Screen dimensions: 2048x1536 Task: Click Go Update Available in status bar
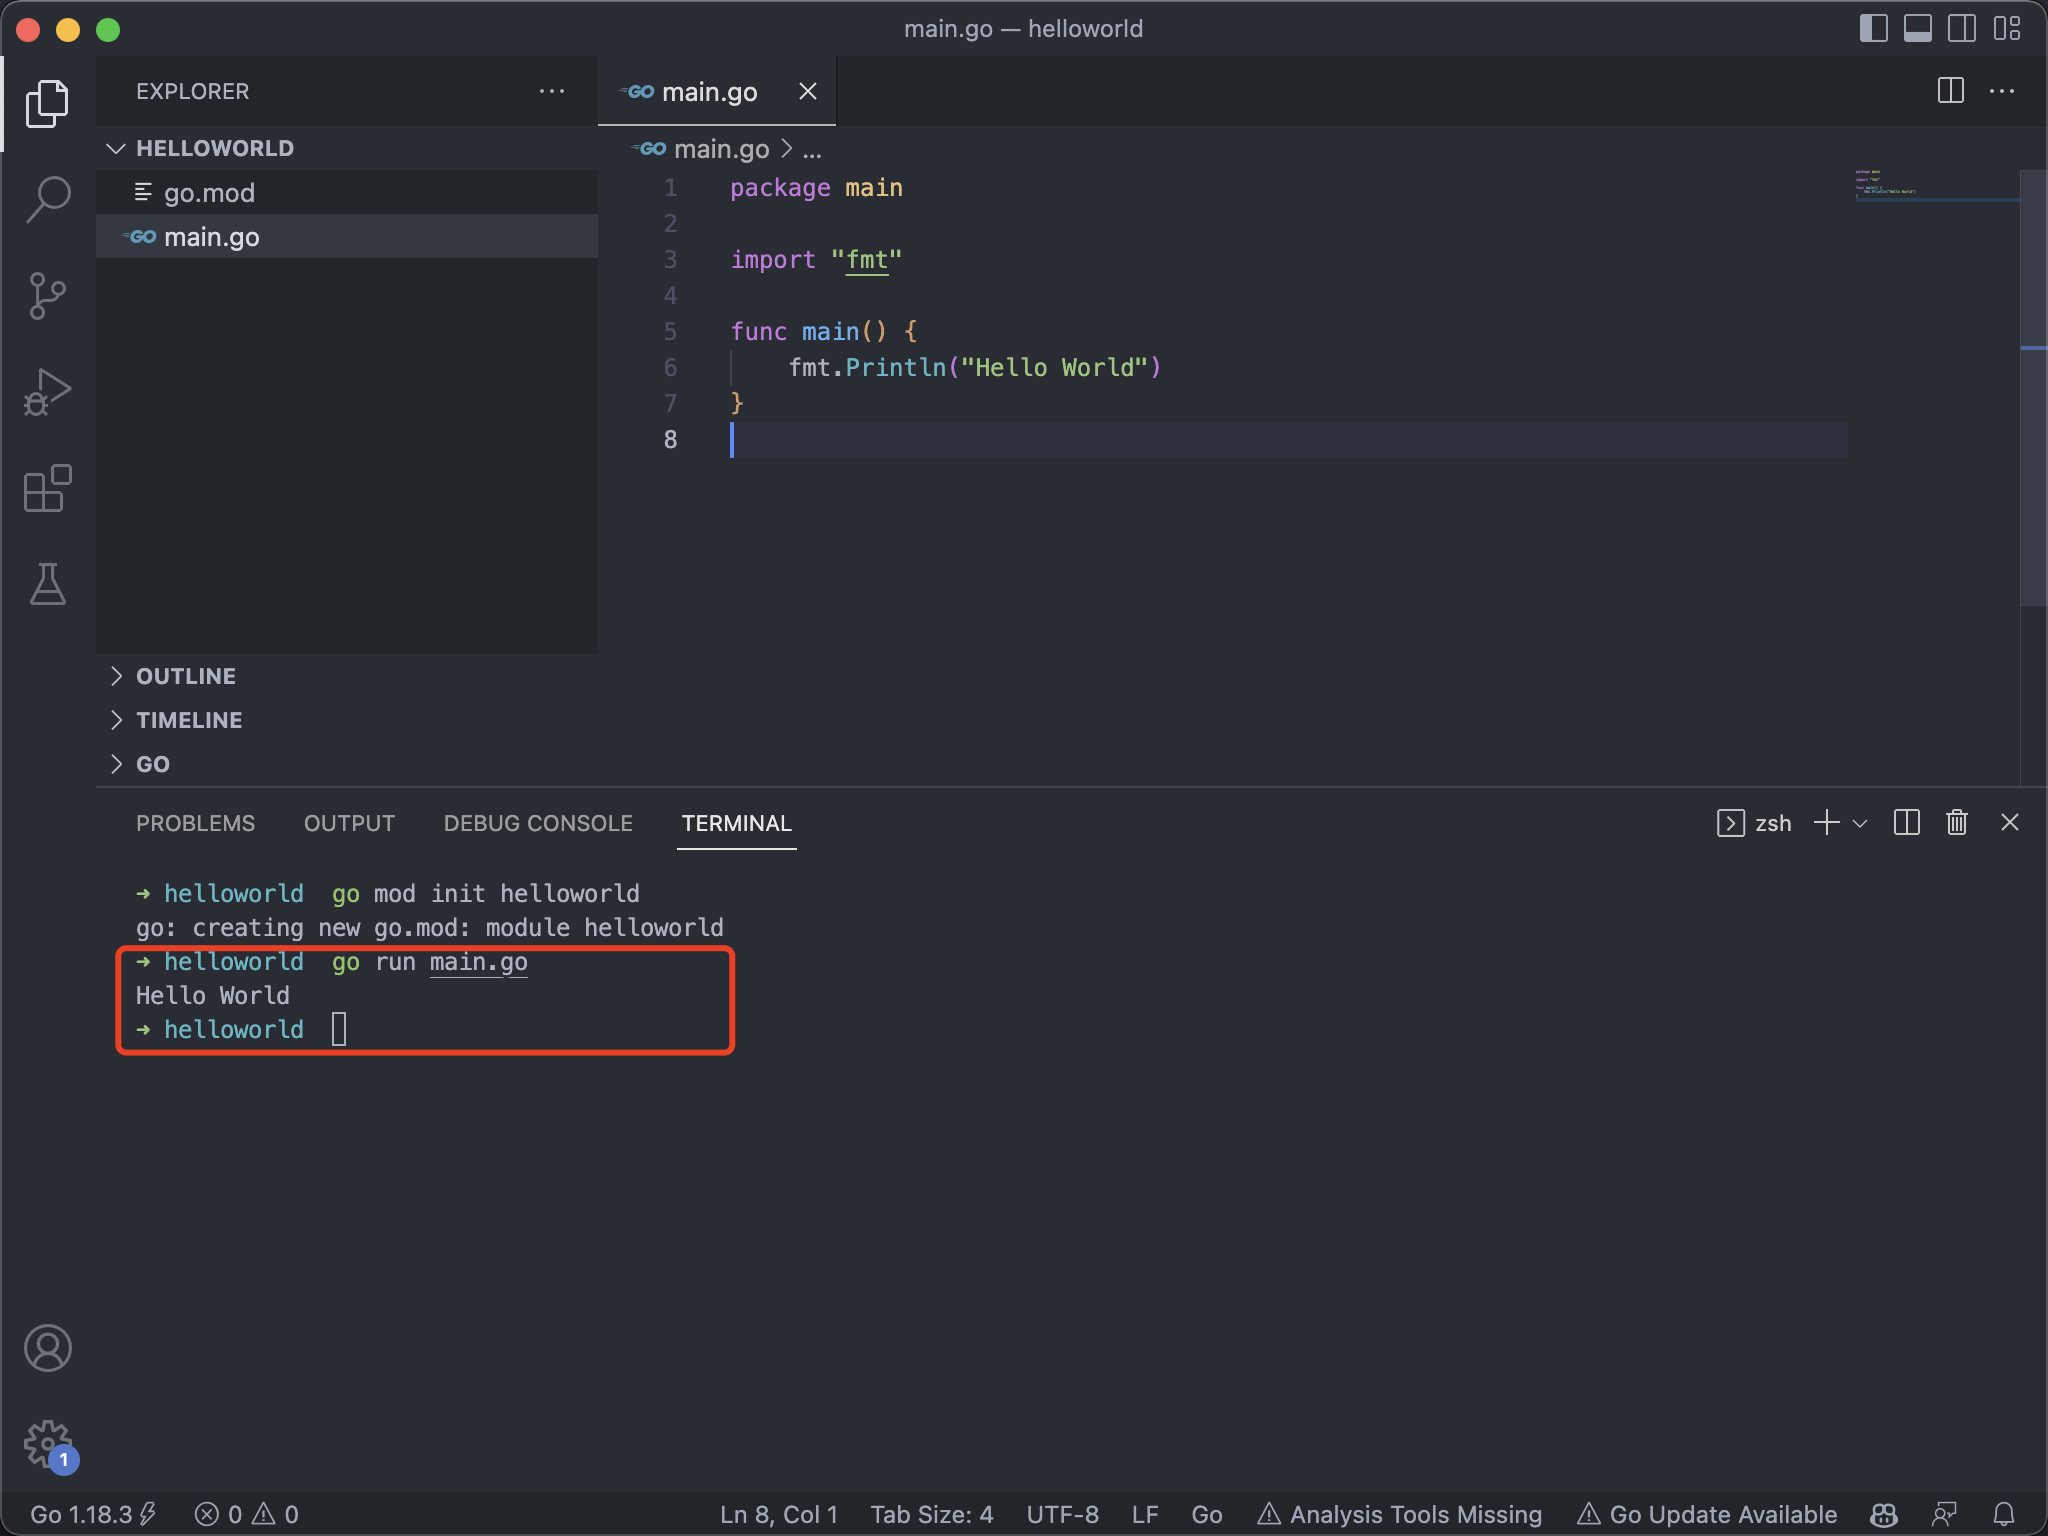point(1708,1513)
